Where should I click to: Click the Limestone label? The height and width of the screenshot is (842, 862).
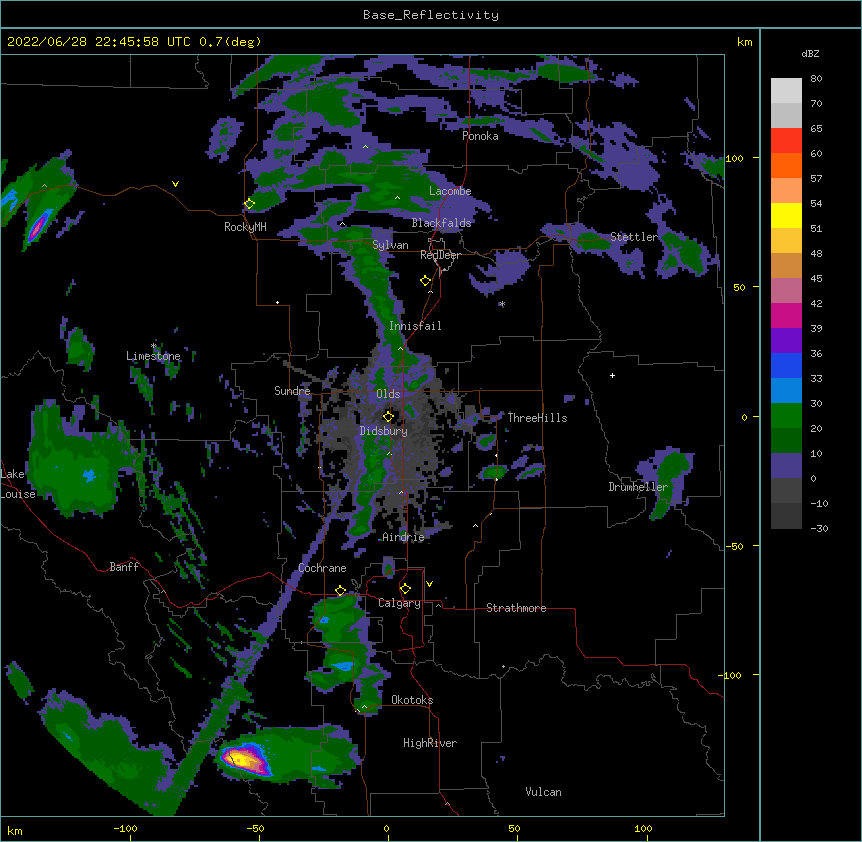[153, 356]
